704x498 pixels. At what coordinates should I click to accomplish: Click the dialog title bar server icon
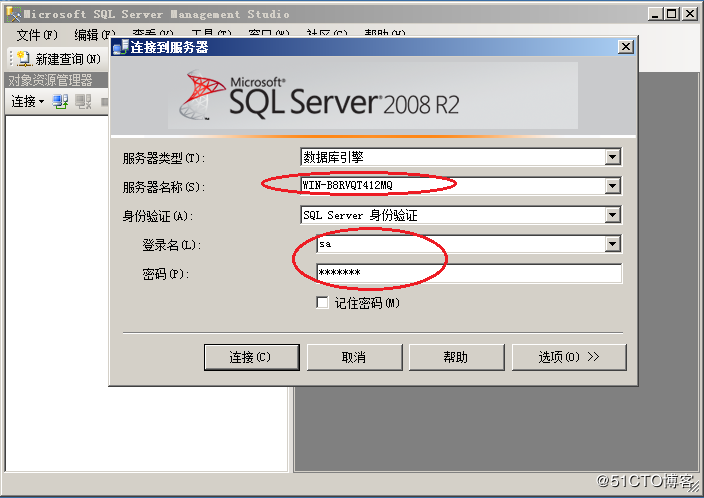[x=120, y=47]
